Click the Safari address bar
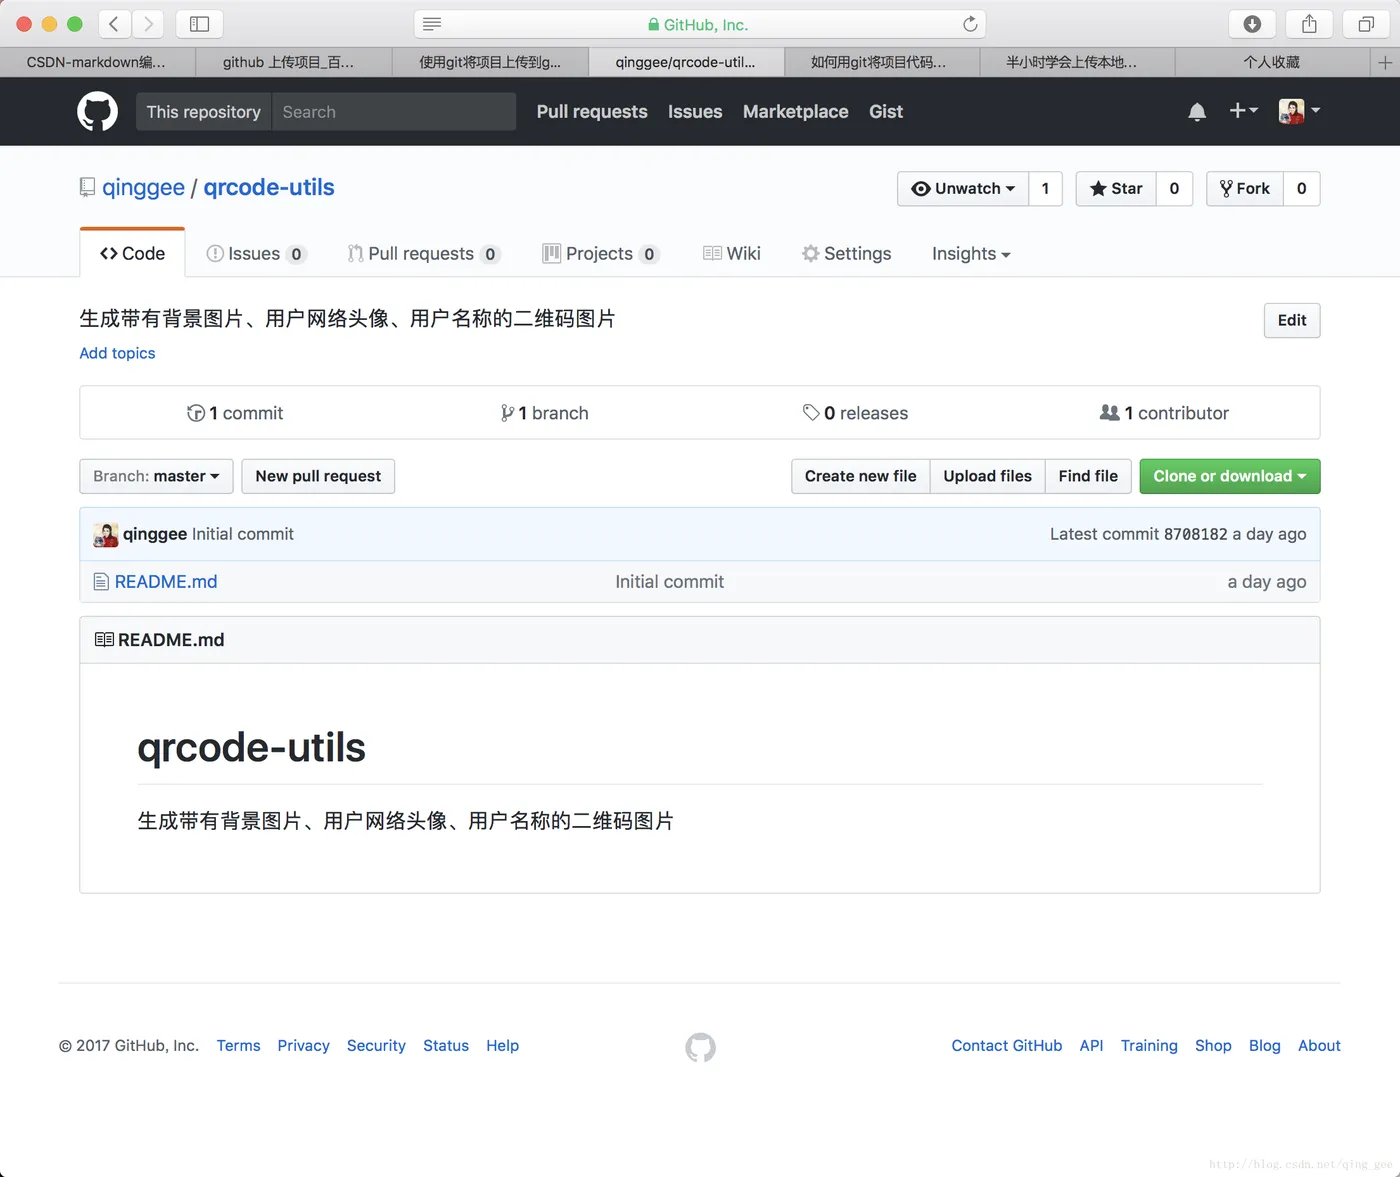 point(700,24)
